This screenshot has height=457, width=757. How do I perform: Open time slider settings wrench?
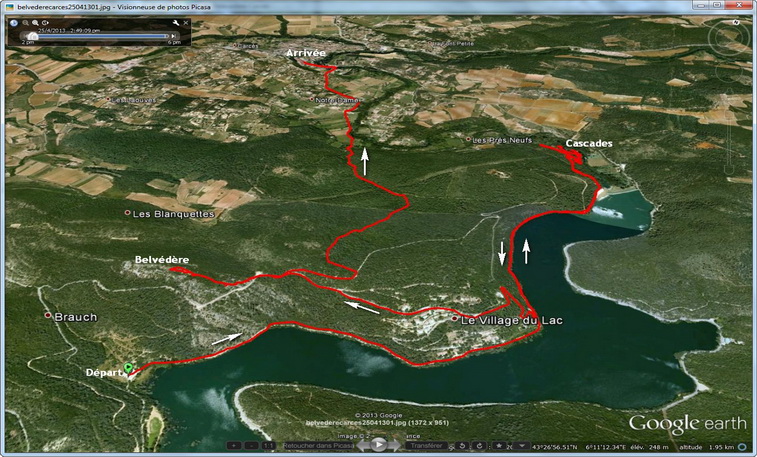[176, 21]
